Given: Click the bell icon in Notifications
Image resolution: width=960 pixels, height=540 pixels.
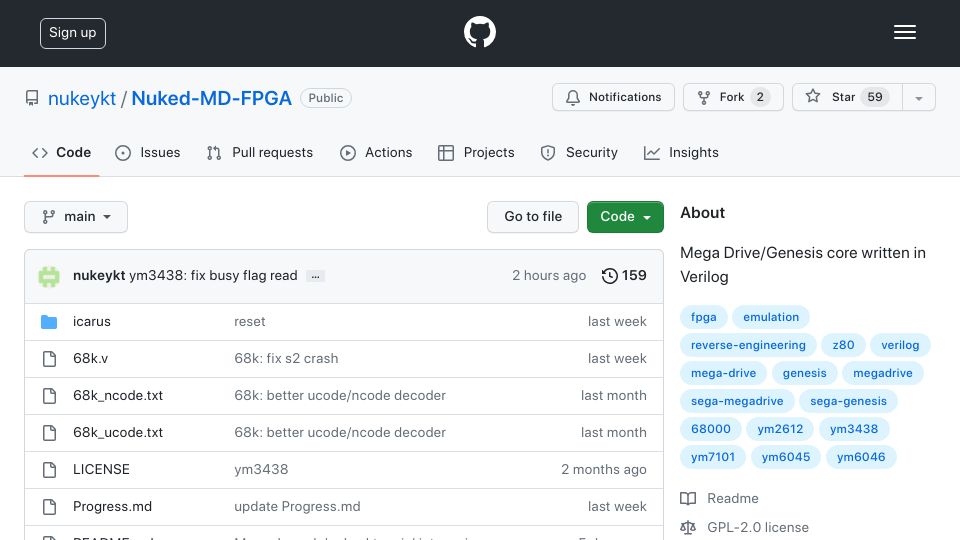Looking at the screenshot, I should [x=572, y=97].
